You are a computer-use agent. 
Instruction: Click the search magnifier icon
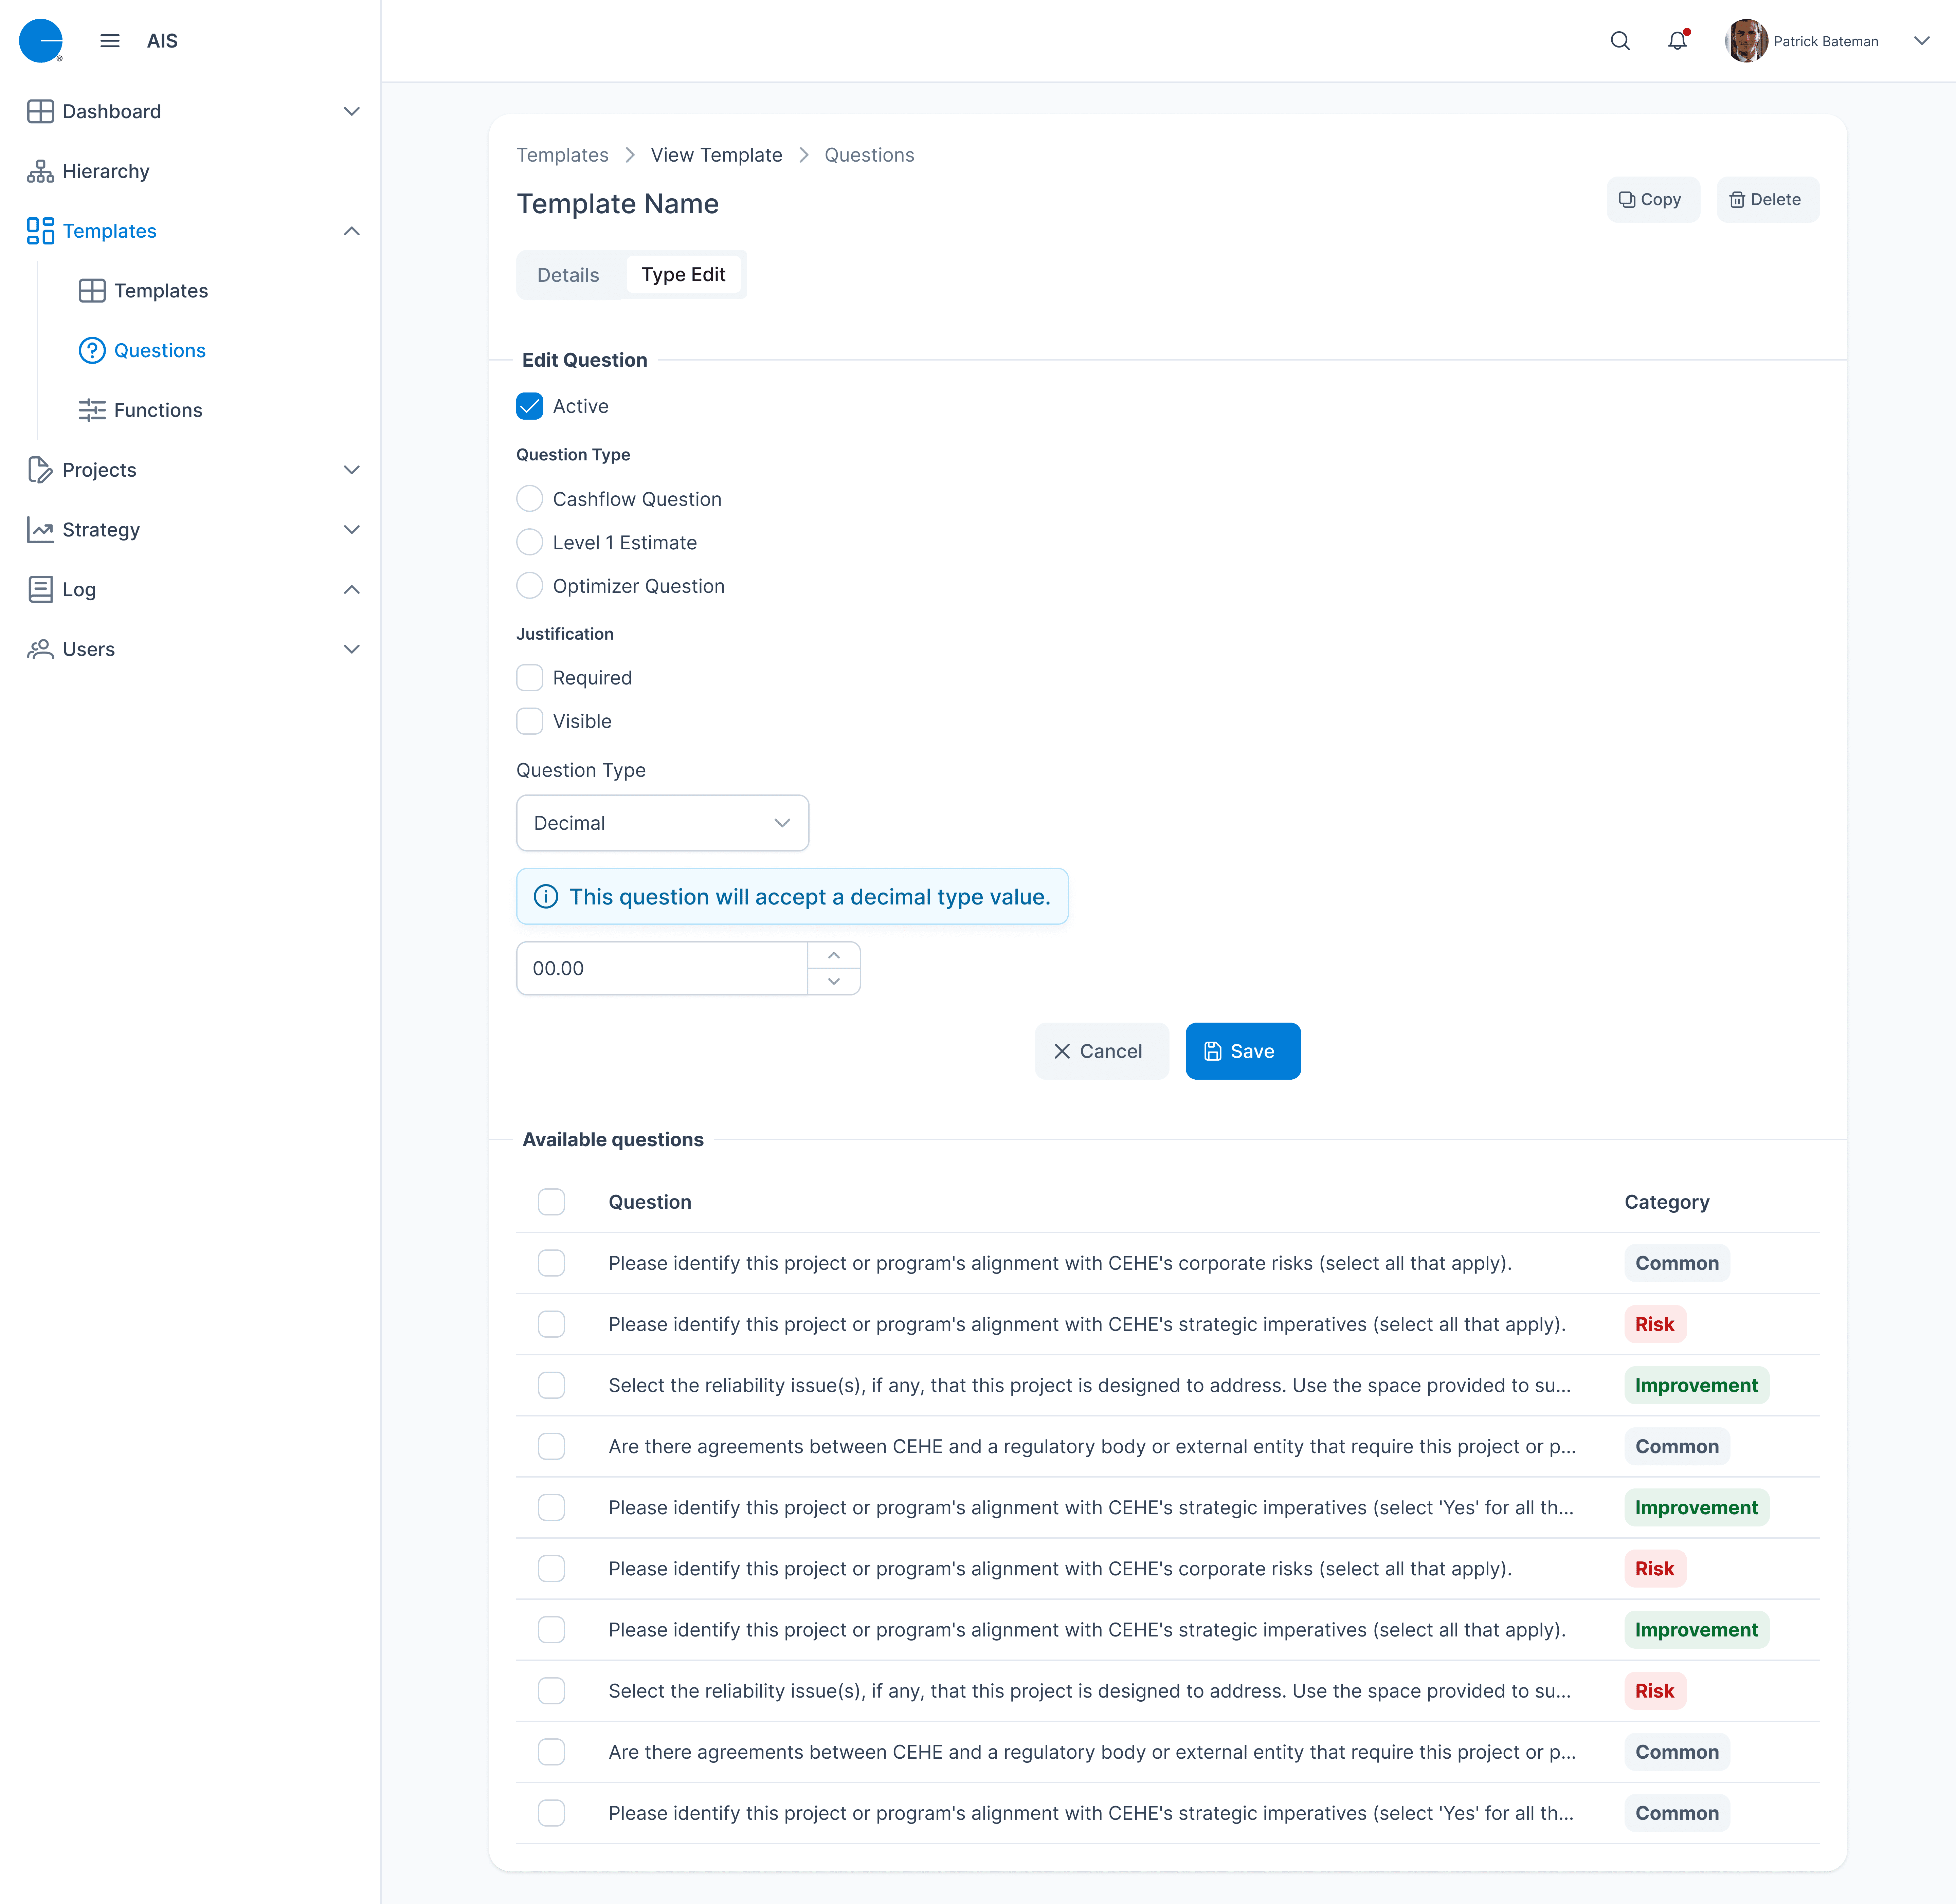click(x=1620, y=41)
